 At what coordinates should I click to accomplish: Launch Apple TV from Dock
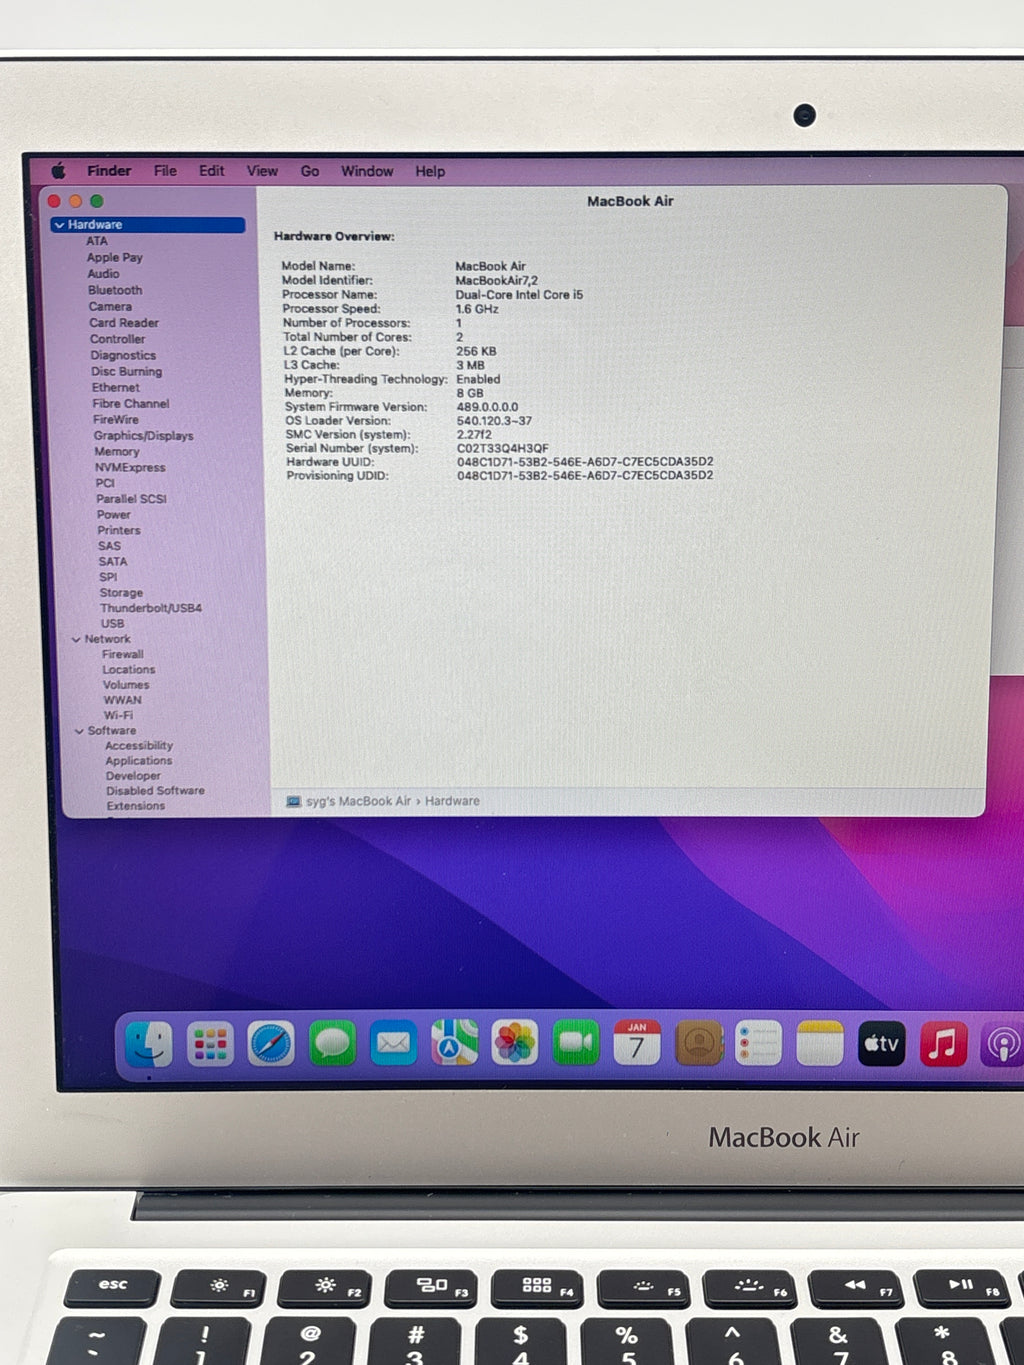pyautogui.click(x=881, y=1043)
